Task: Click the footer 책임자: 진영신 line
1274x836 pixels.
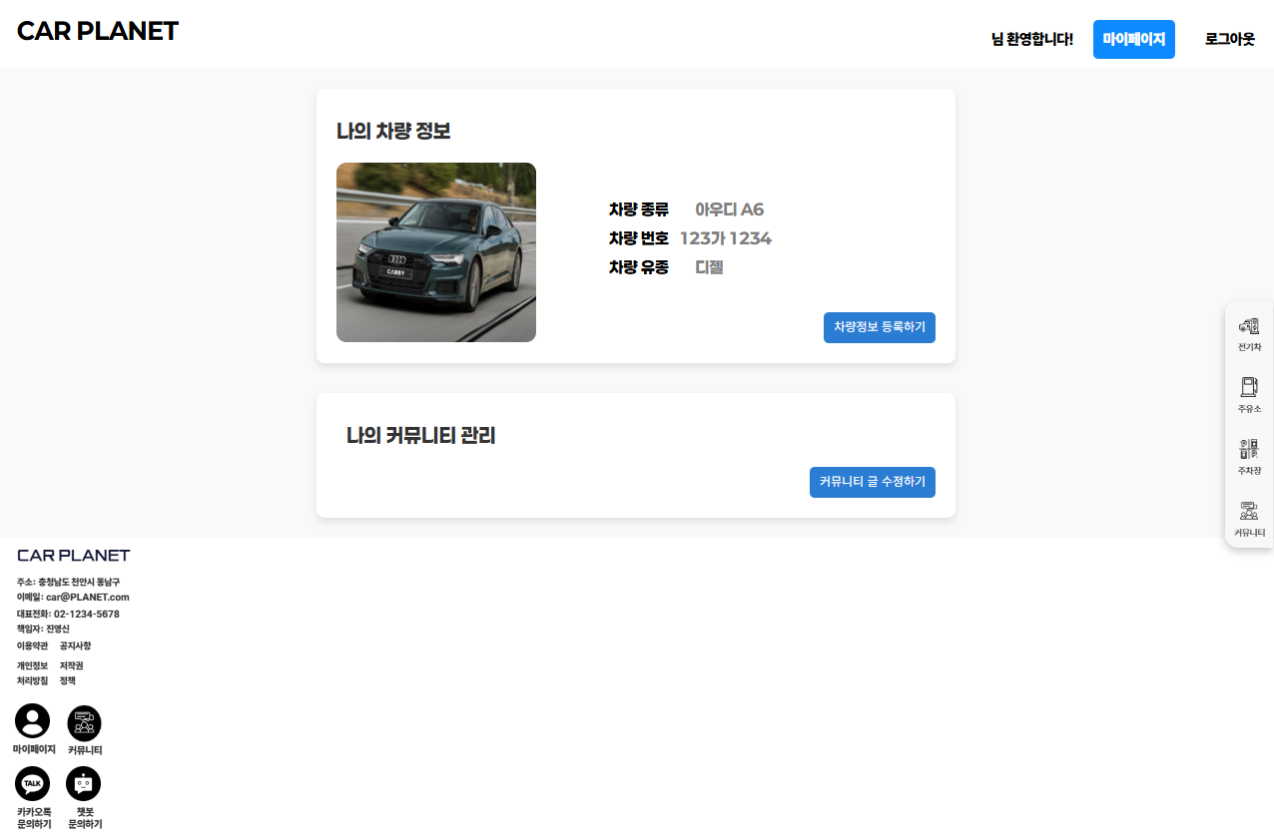Action: [x=43, y=629]
